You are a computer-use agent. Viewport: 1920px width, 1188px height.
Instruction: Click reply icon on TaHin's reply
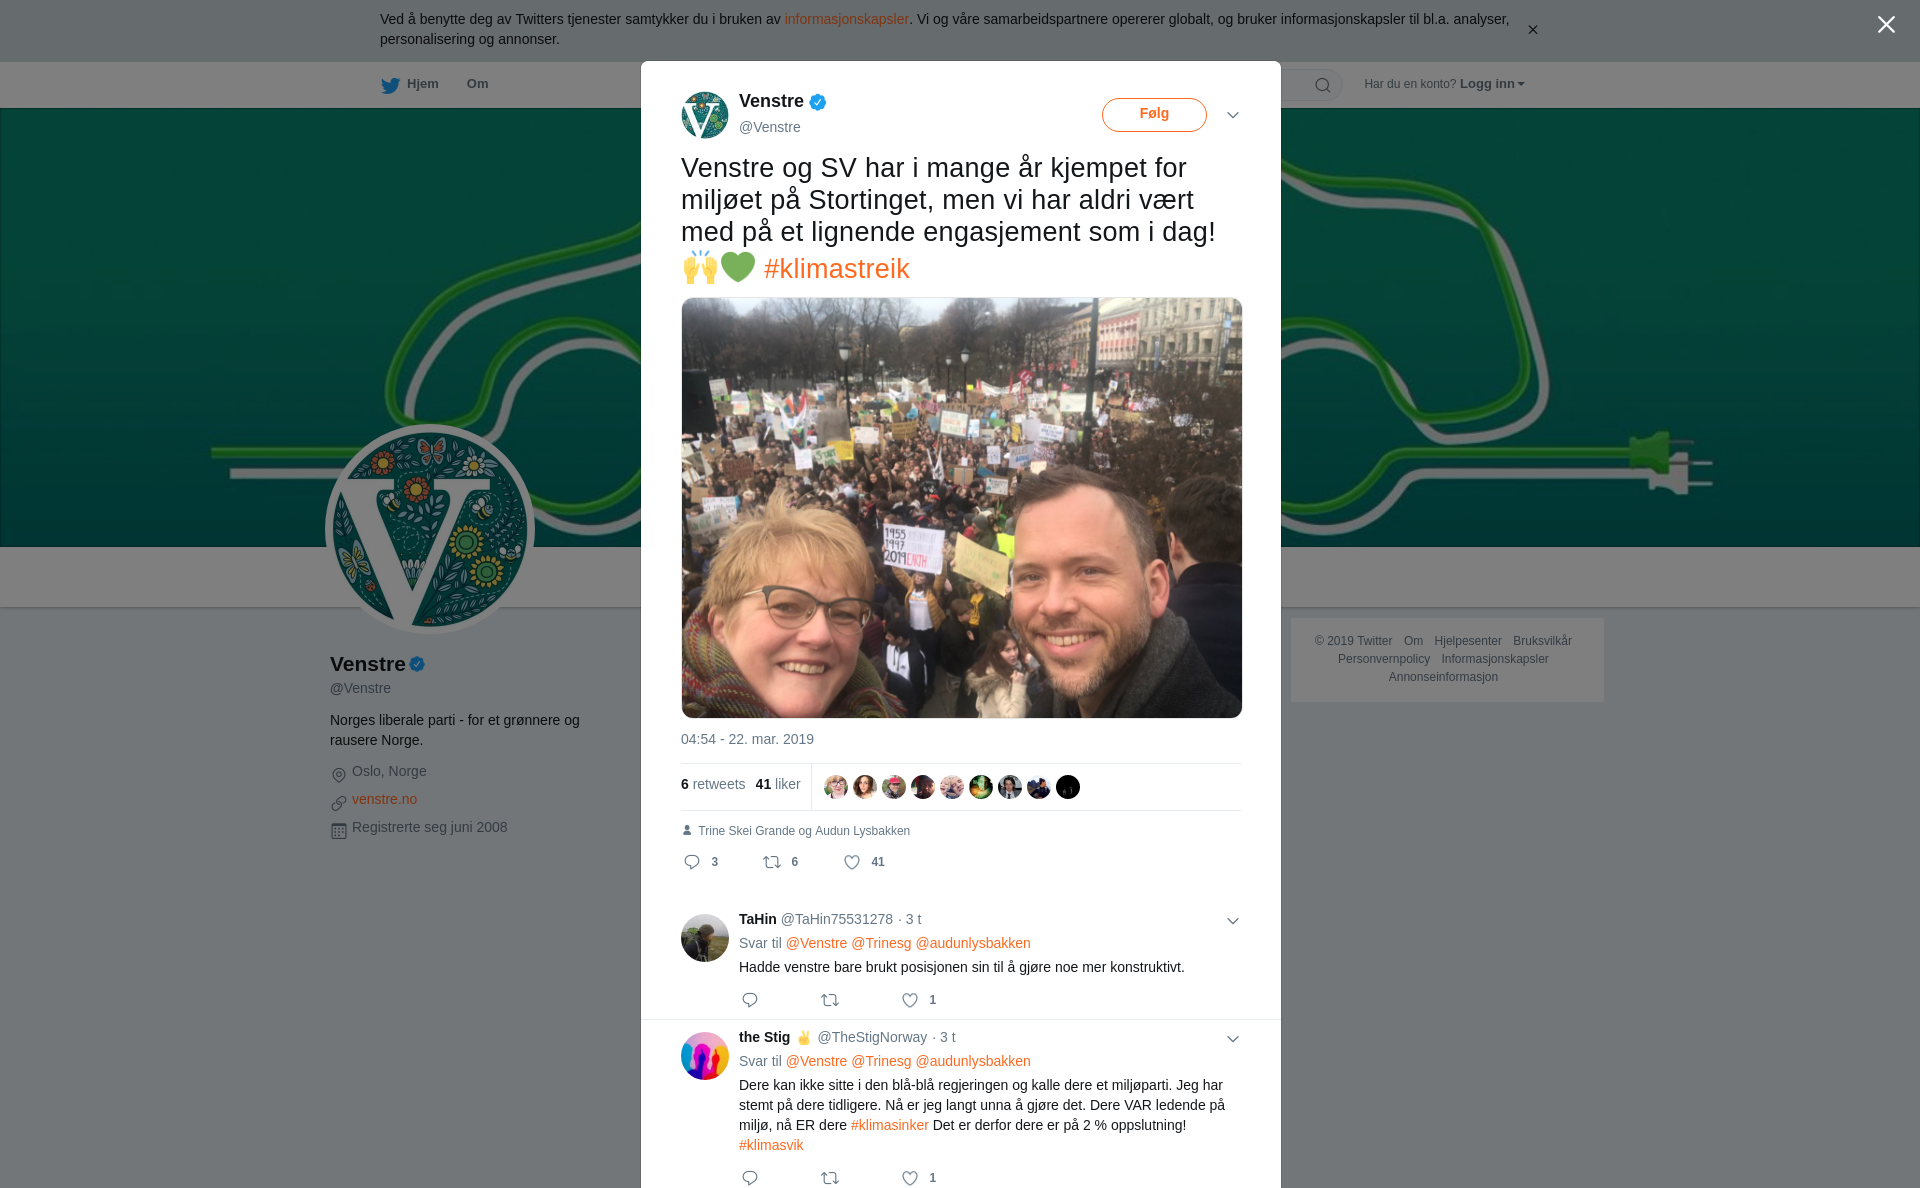[x=750, y=1000]
